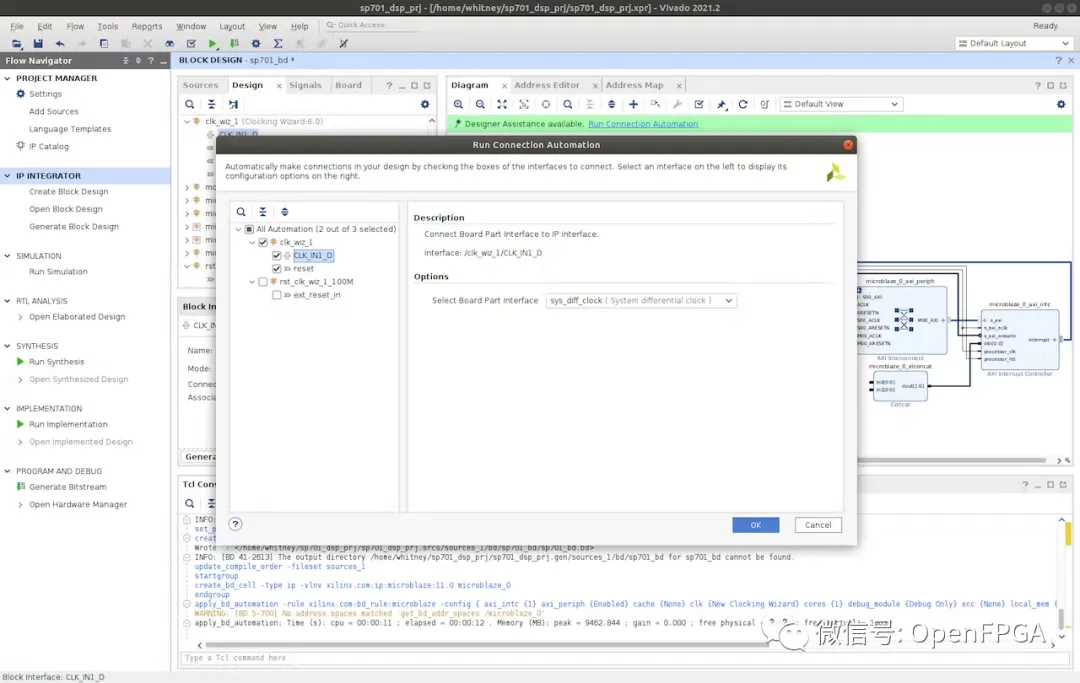Viewport: 1080px width, 683px height.
Task: Open the Tools menu
Action: click(107, 26)
